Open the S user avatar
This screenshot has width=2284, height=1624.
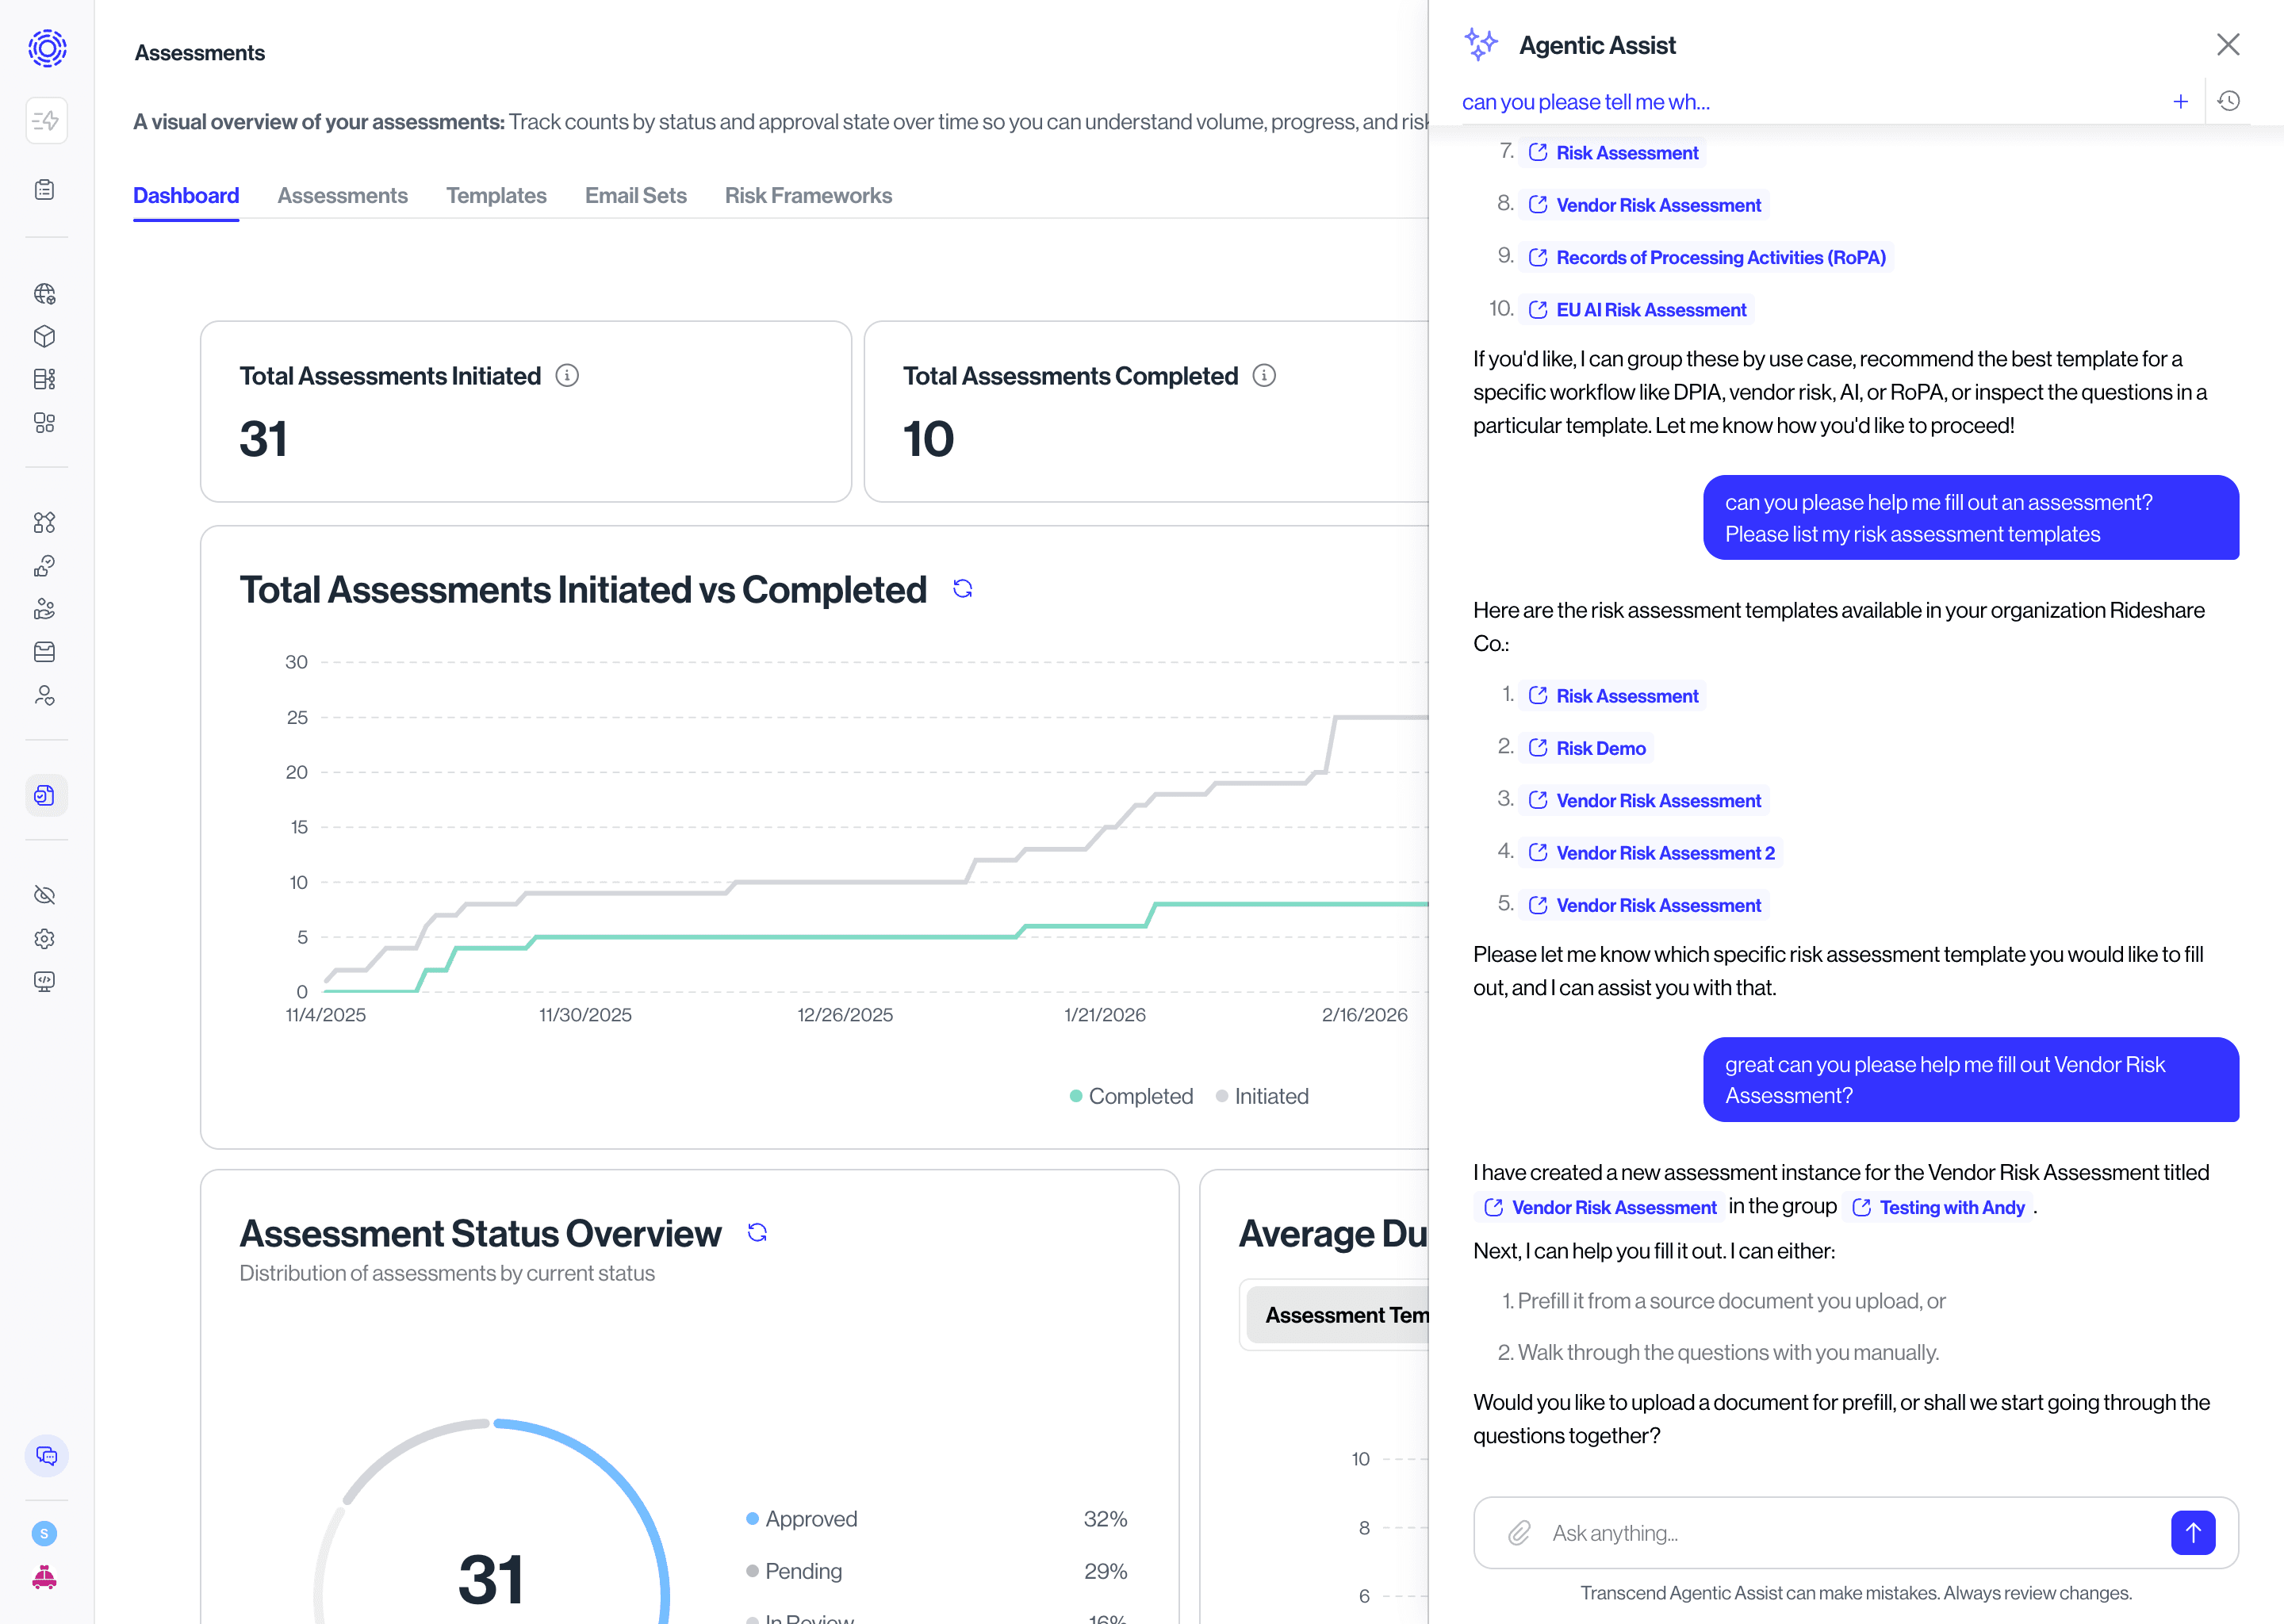[x=44, y=1533]
